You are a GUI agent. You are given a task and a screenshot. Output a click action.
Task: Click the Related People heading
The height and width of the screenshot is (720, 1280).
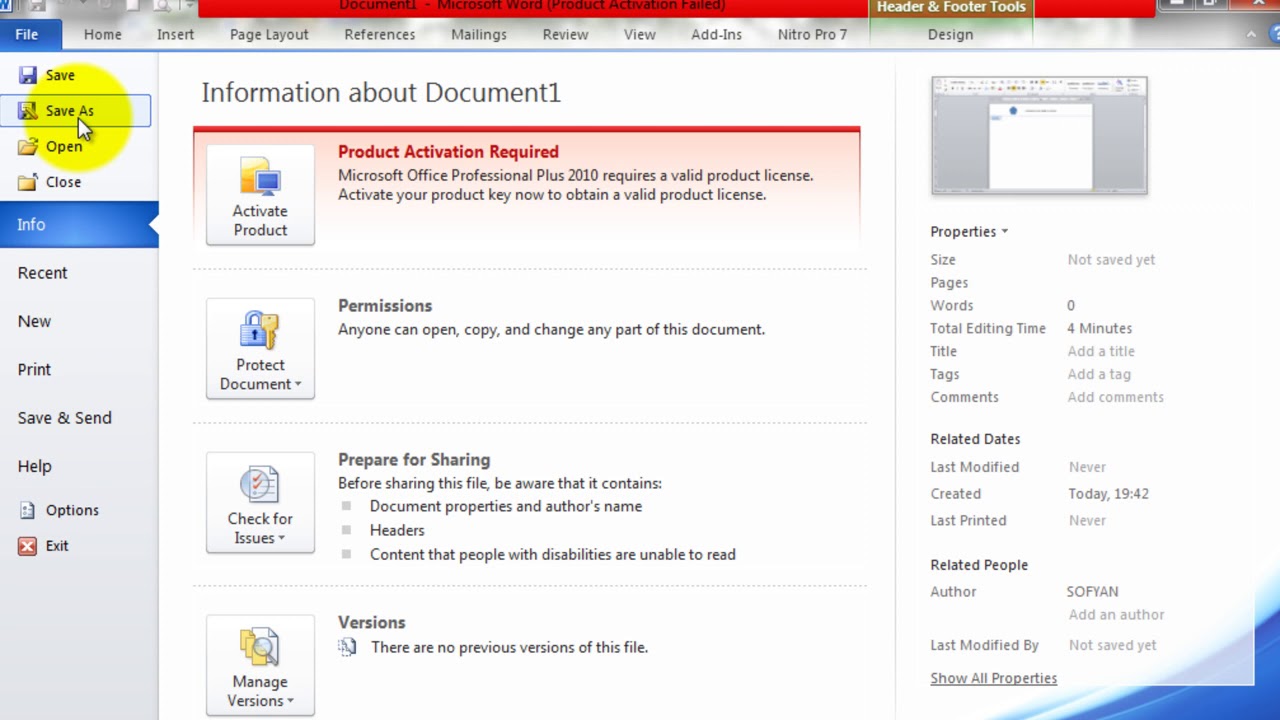[x=979, y=565]
